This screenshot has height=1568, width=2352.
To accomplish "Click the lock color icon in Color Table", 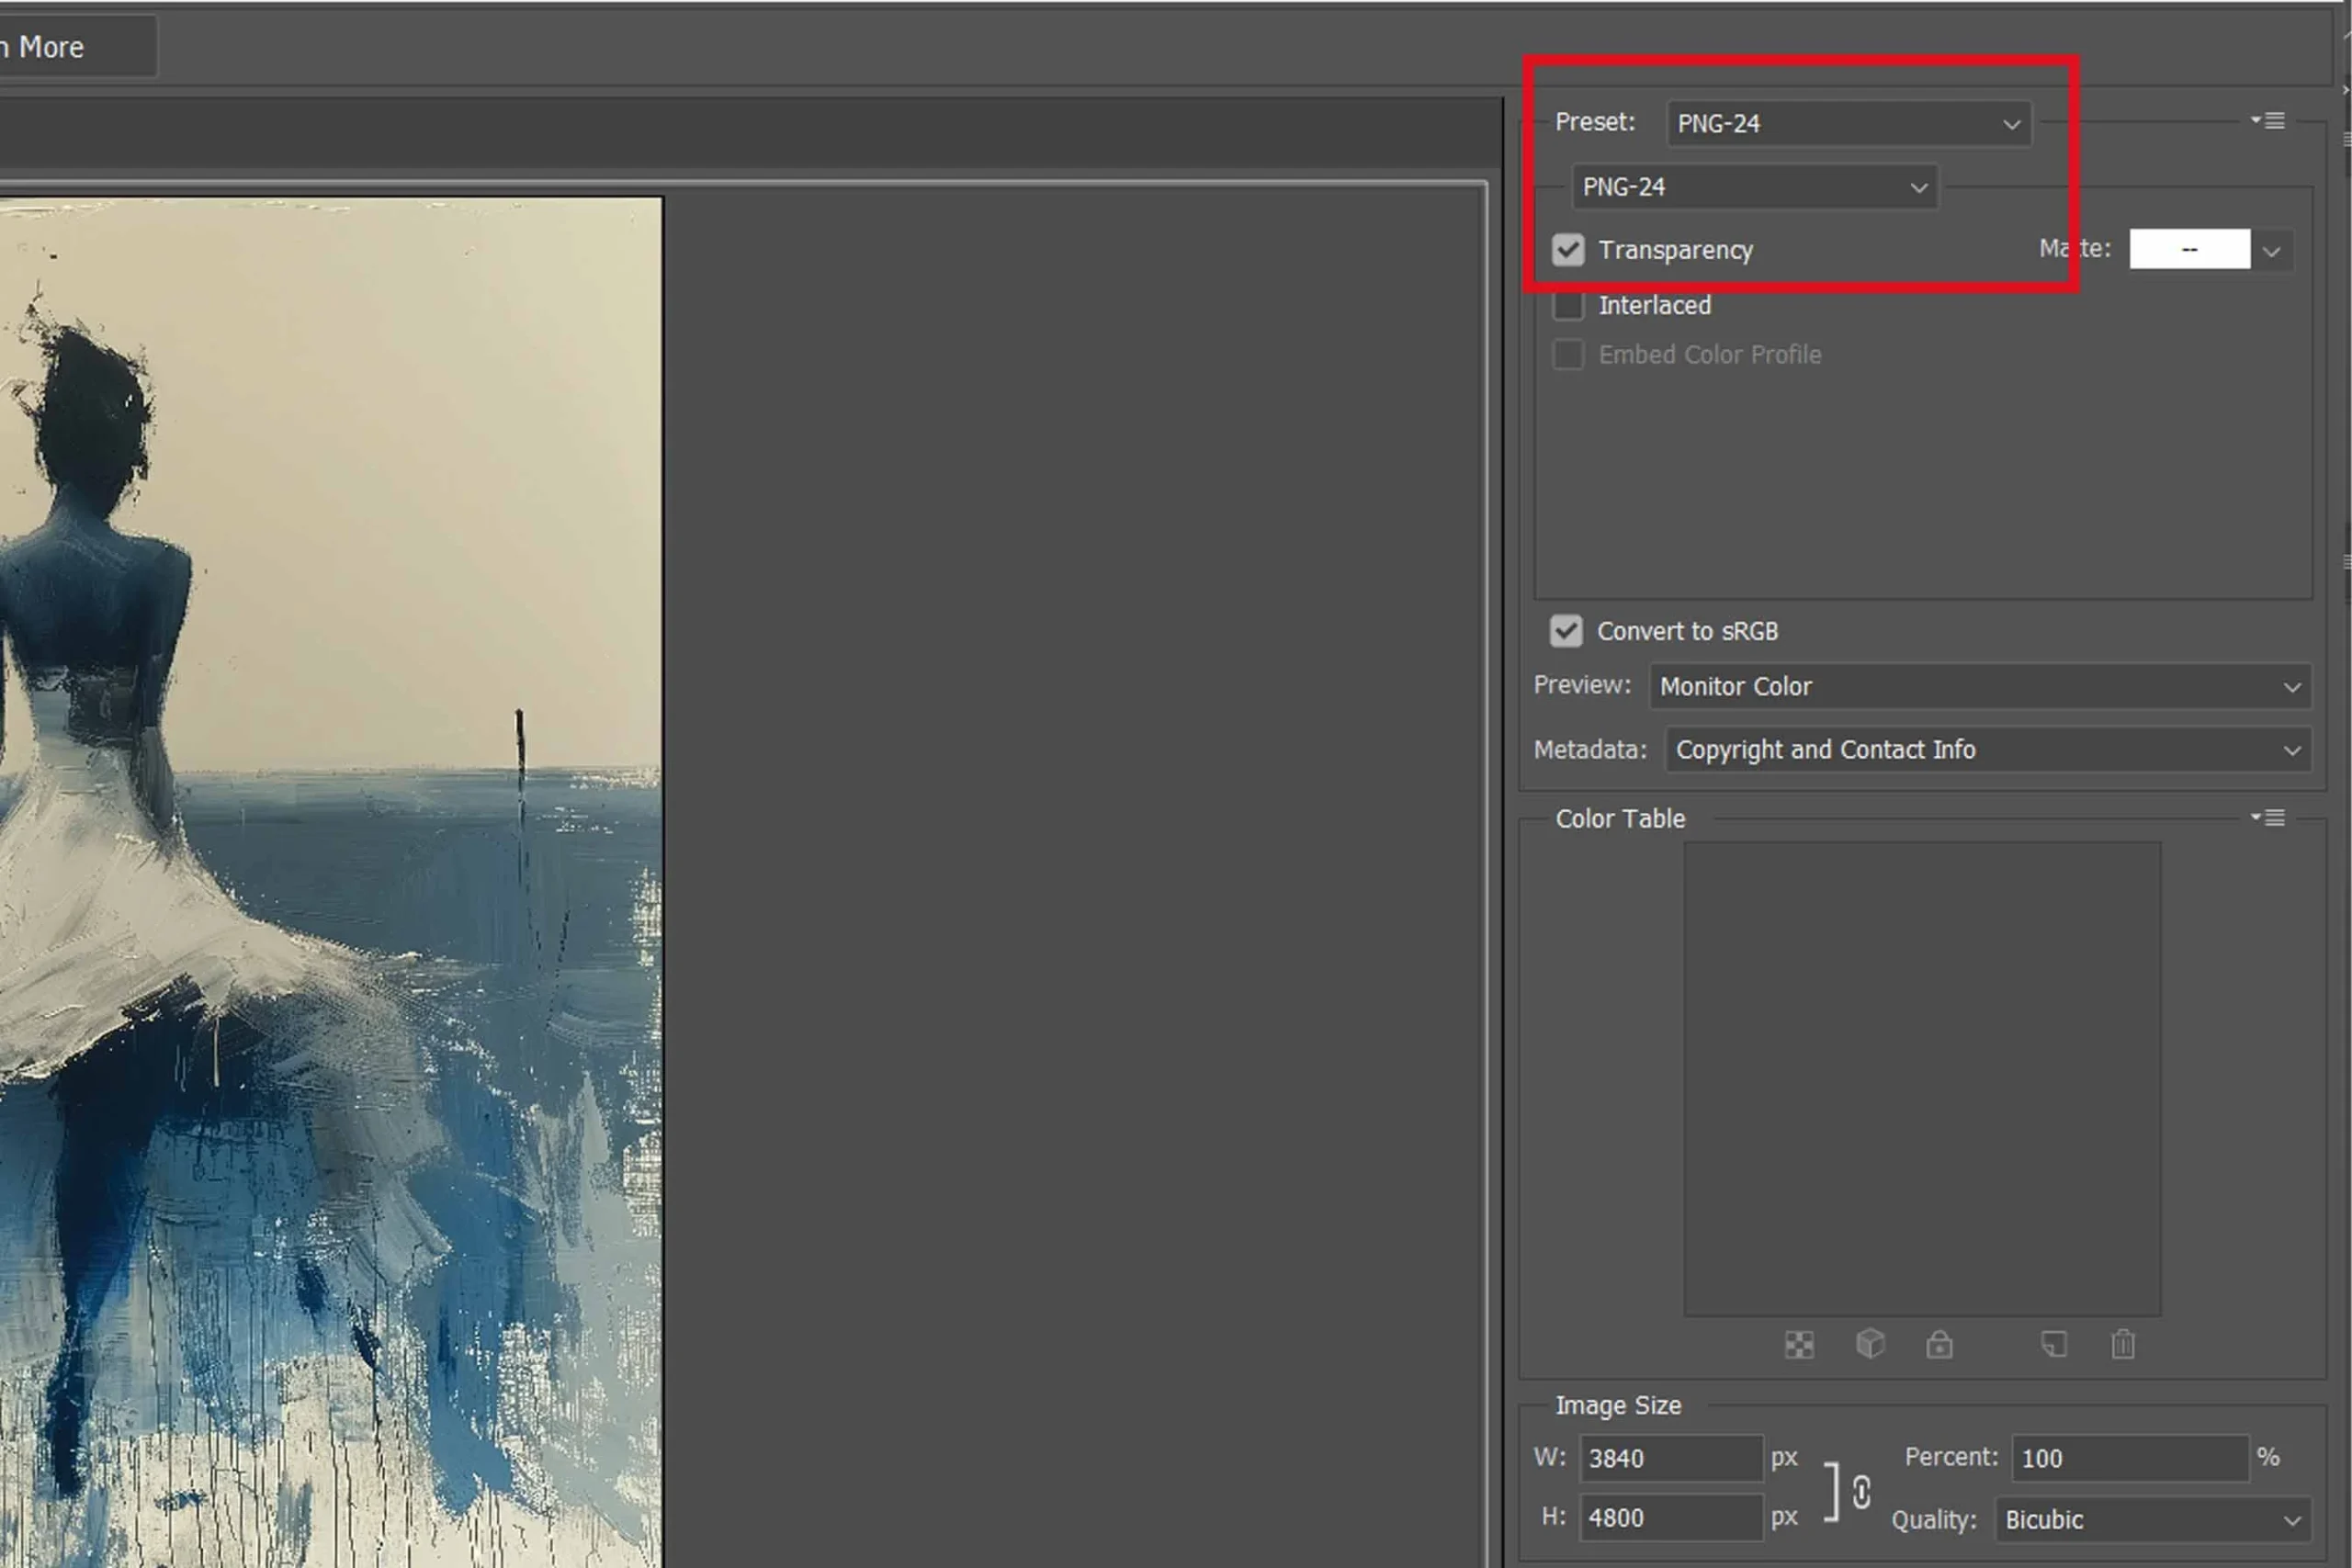I will [x=1939, y=1346].
